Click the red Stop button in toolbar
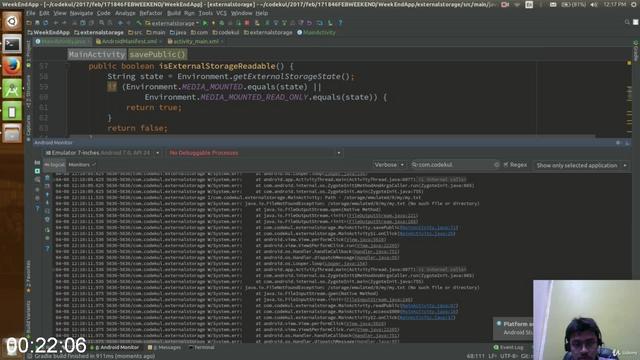The image size is (640, 360). point(247,23)
